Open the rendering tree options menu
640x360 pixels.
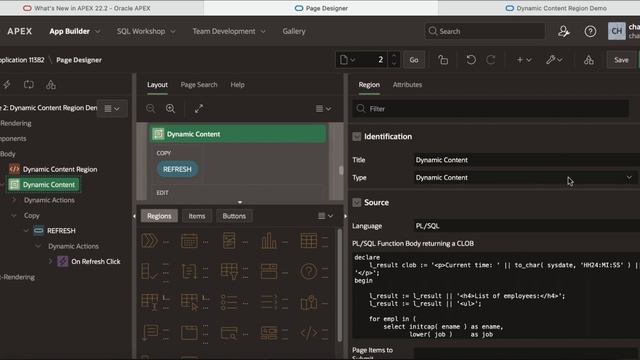(112, 109)
